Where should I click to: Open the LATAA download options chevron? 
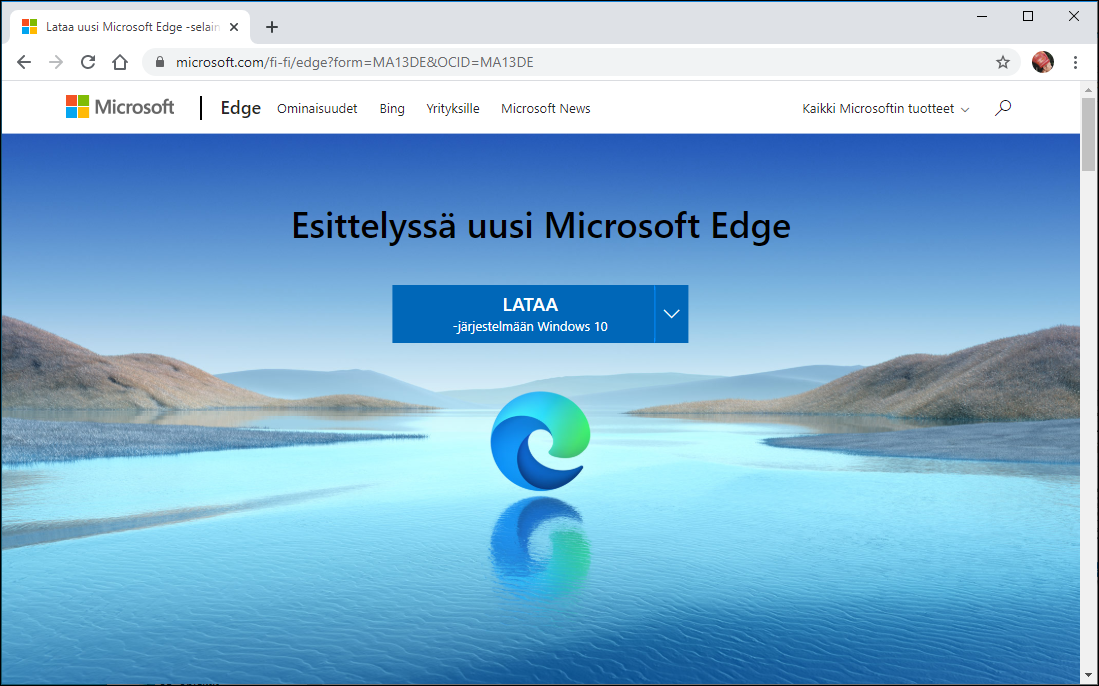[x=671, y=313]
